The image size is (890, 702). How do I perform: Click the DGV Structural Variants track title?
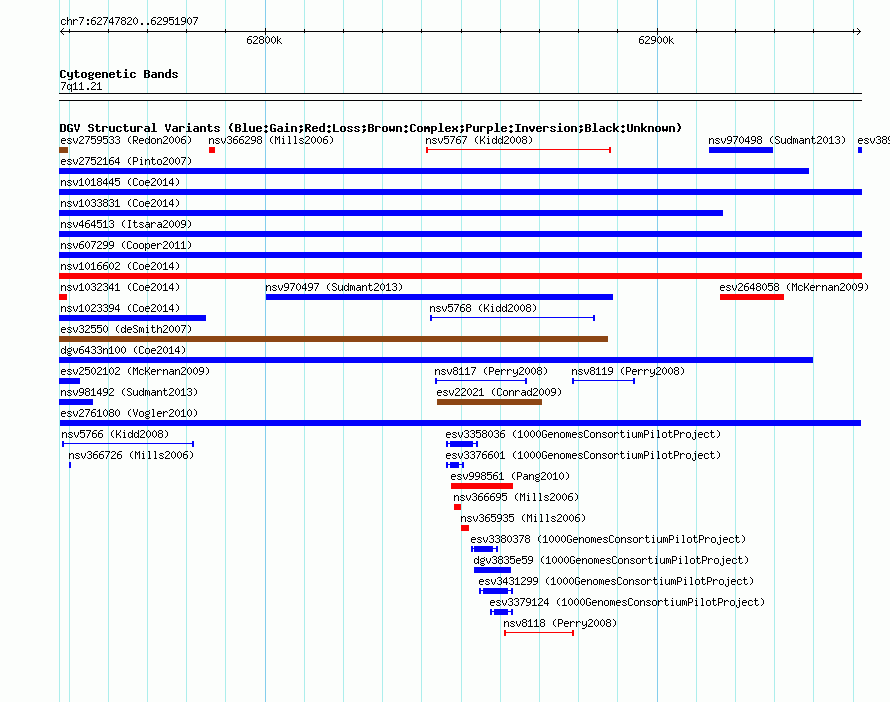tap(371, 128)
